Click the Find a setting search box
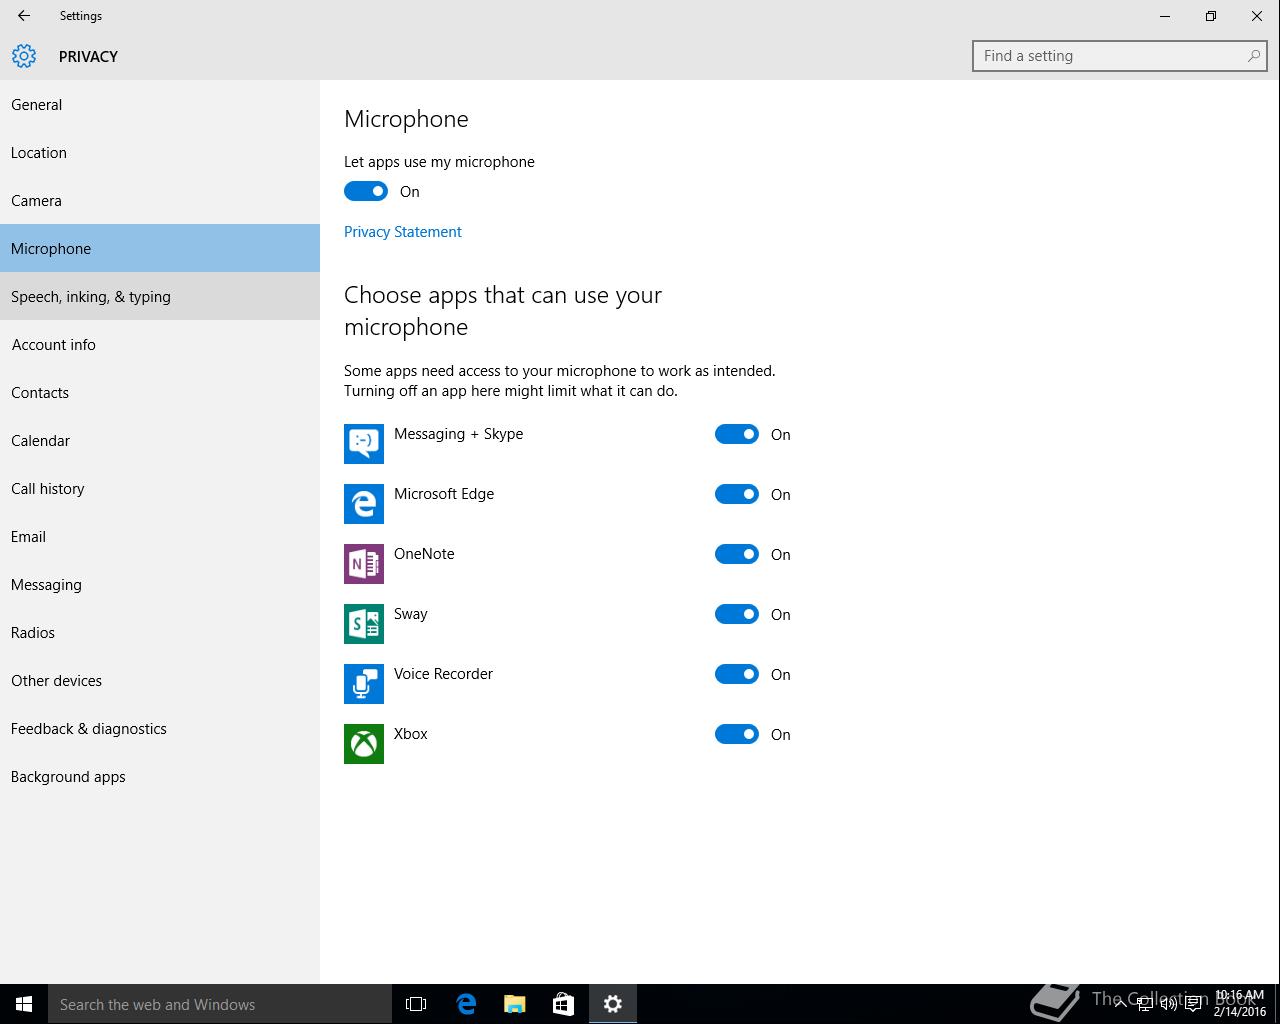Image resolution: width=1280 pixels, height=1024 pixels. [x=1119, y=56]
